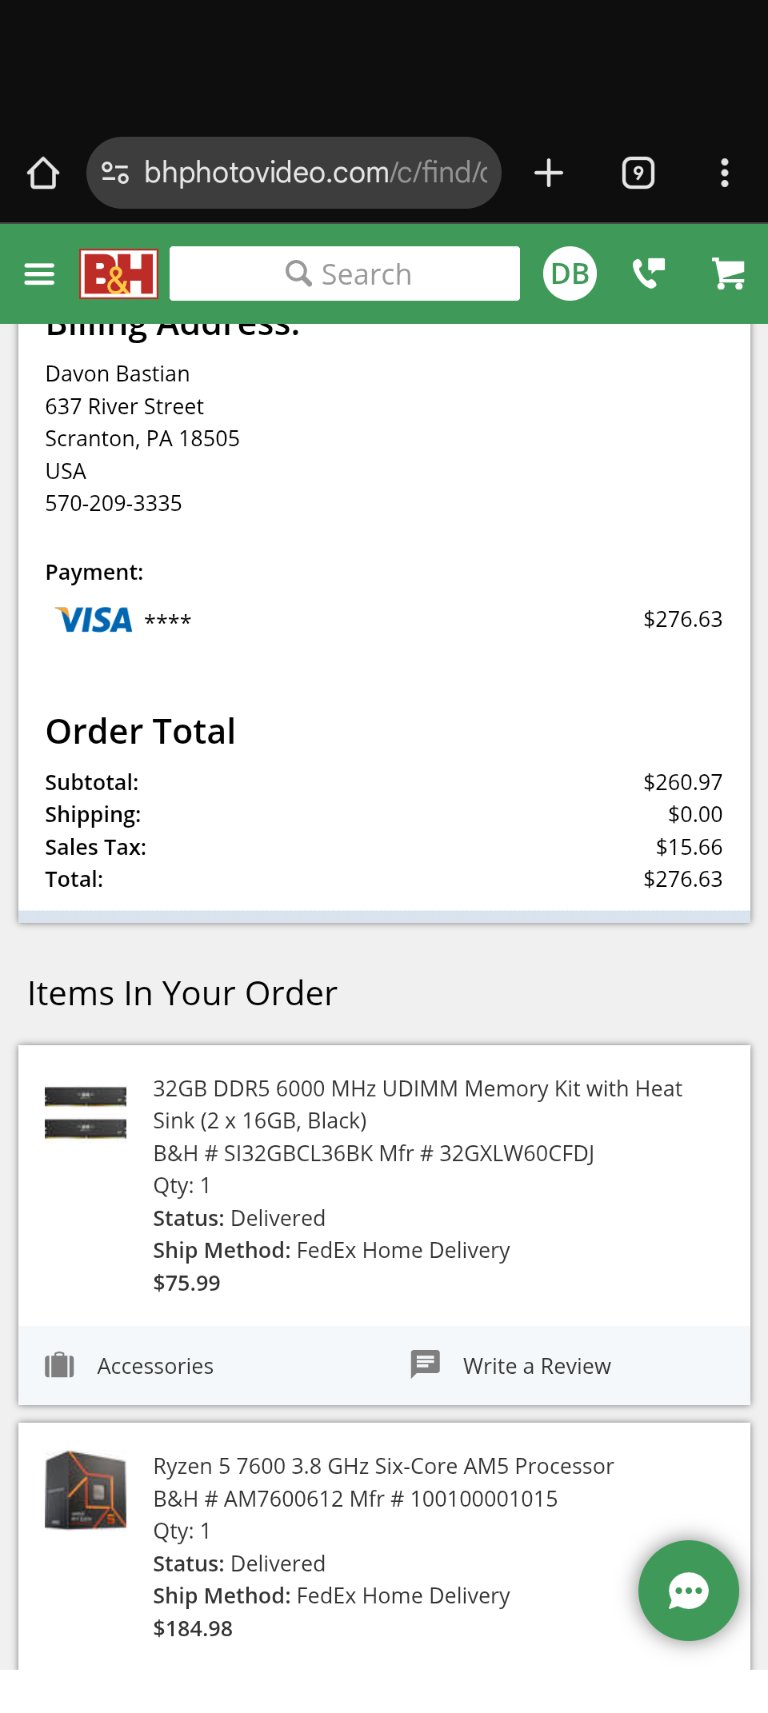View Accessories for the memory kit
Image resolution: width=768 pixels, height=1713 pixels.
pyautogui.click(x=155, y=1366)
